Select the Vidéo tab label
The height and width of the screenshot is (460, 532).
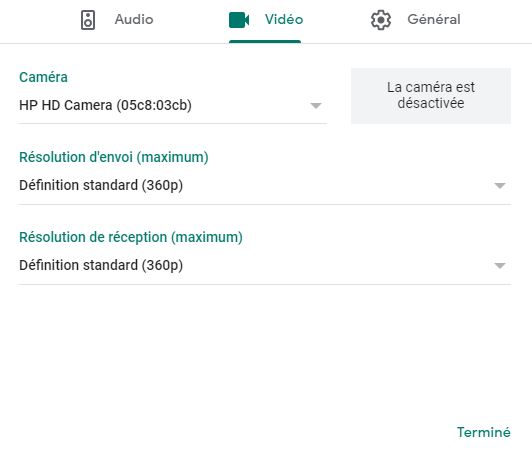[284, 19]
